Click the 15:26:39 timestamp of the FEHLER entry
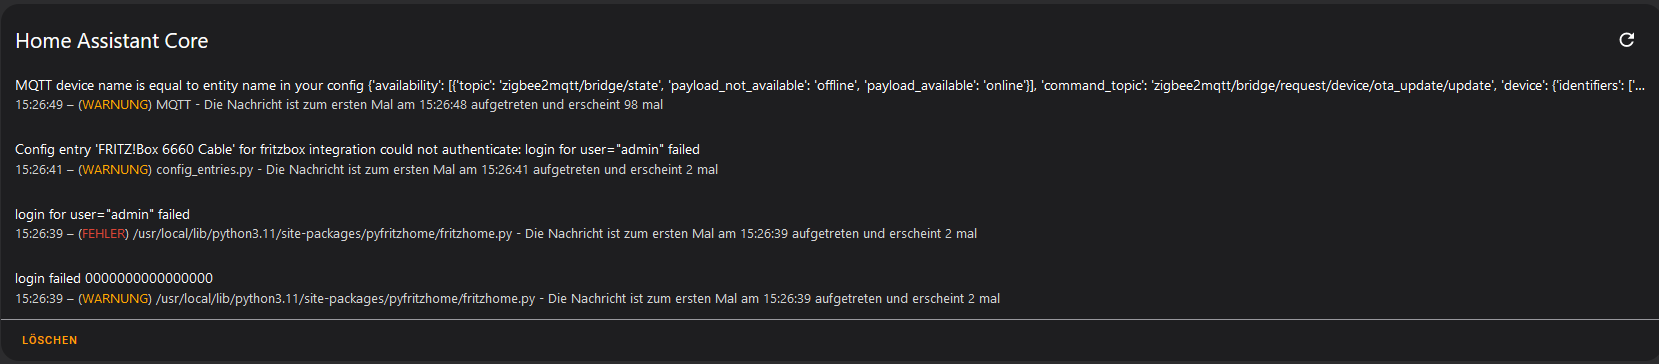This screenshot has height=364, width=1659. point(39,233)
